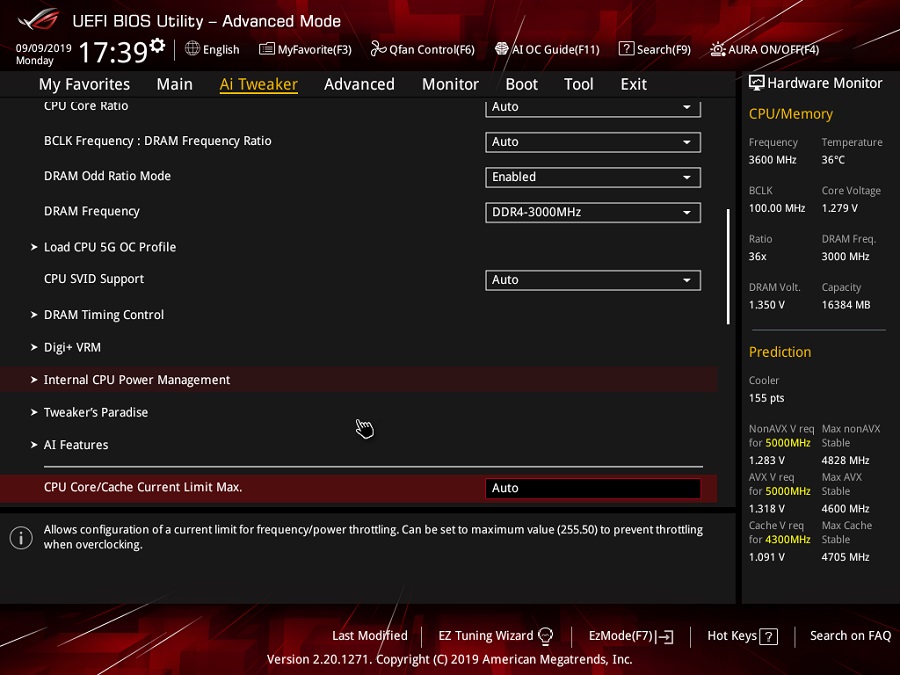Select the Ai Tweaker tab
900x675 pixels.
pyautogui.click(x=258, y=84)
